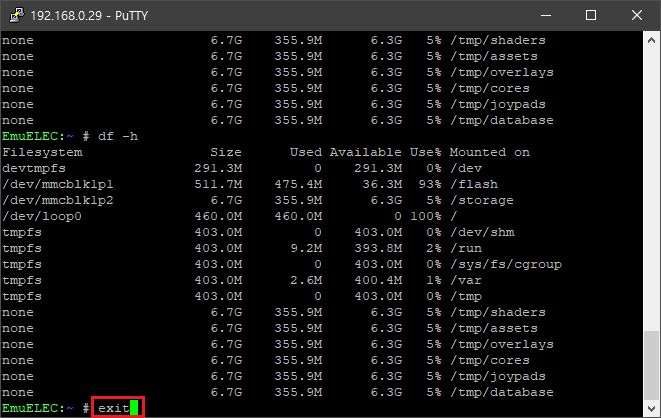Click the 'df -h' command text
Image resolution: width=661 pixels, height=418 pixels.
[118, 137]
